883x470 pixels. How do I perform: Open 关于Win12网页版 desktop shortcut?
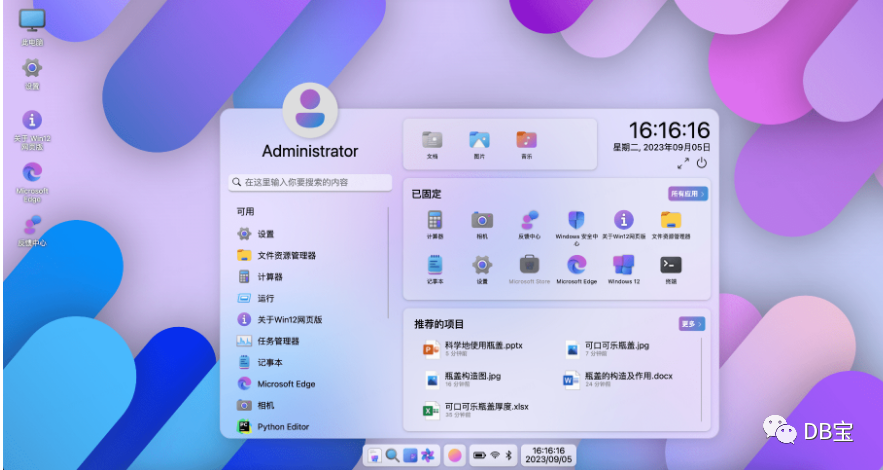32,130
